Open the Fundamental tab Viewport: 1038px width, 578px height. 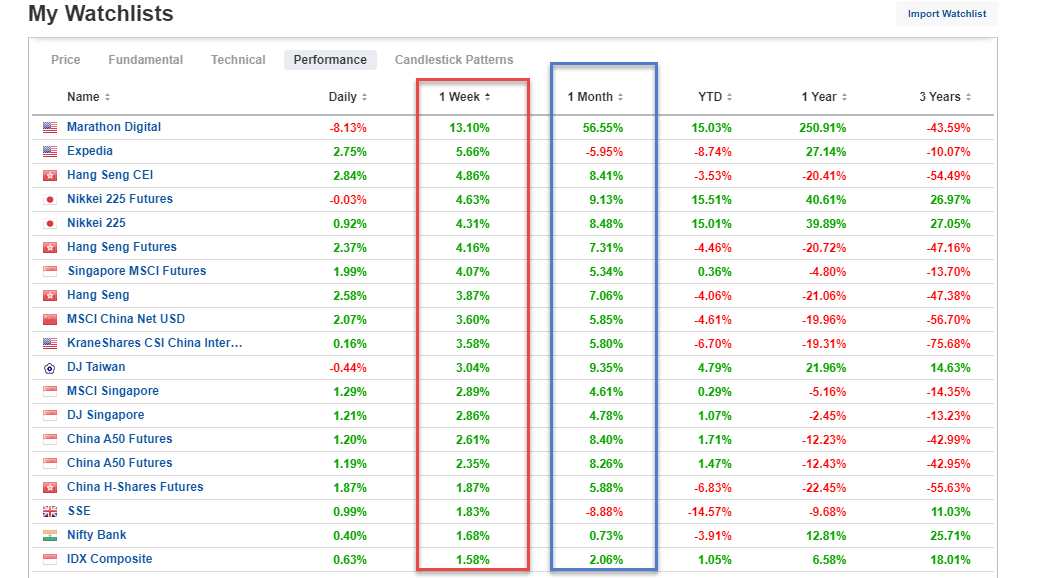pyautogui.click(x=146, y=60)
